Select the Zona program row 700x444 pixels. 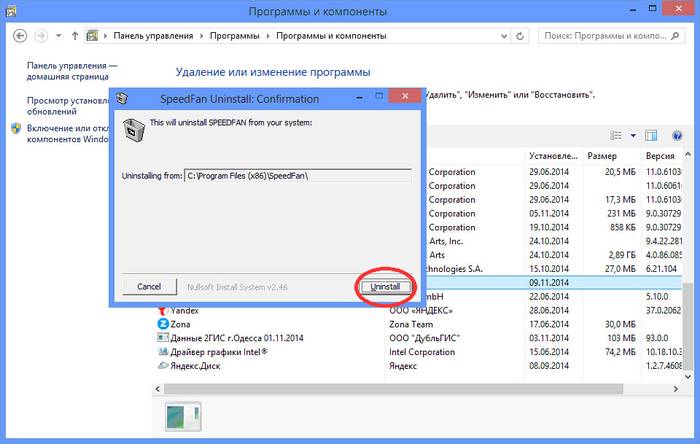point(417,324)
